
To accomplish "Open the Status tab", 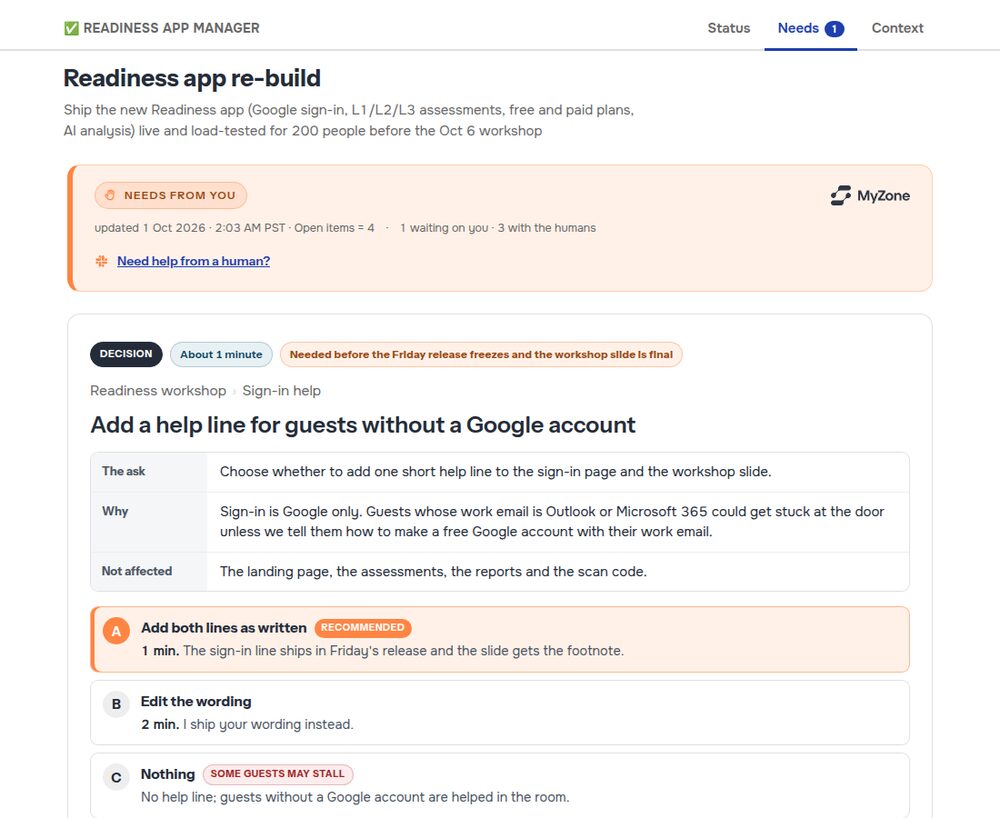I will 728,28.
